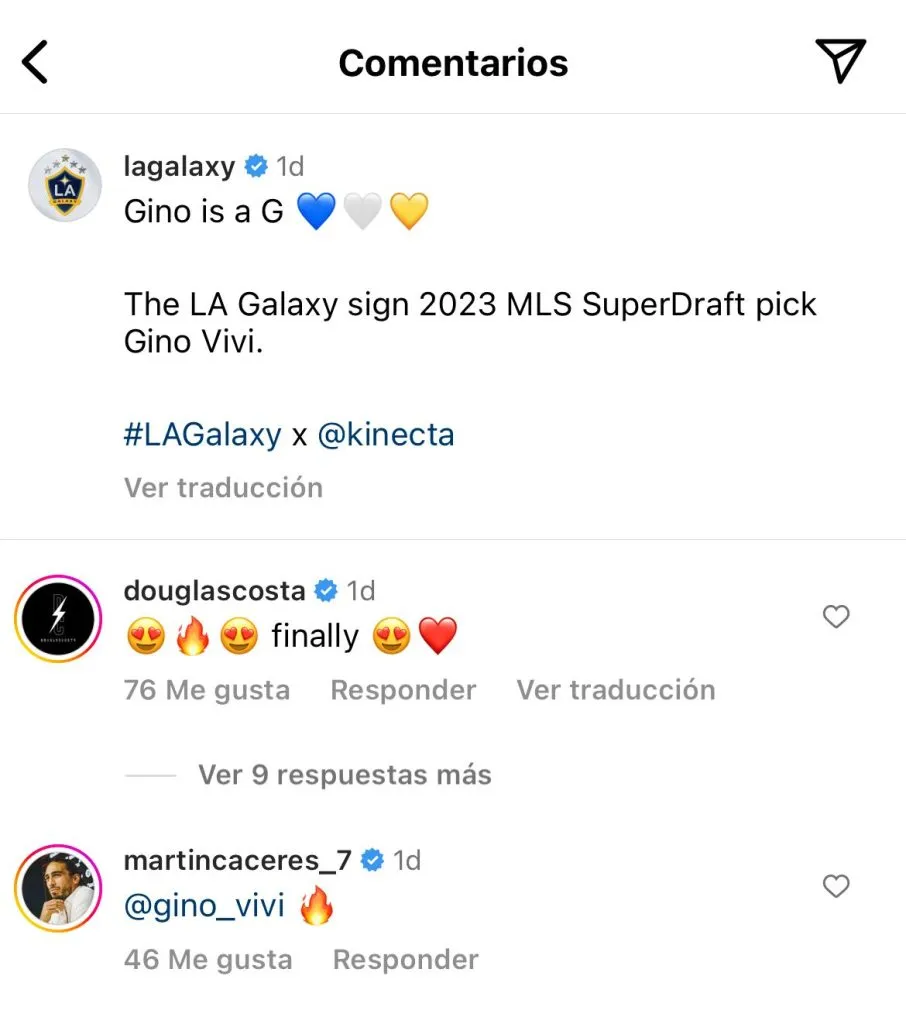Image resolution: width=906 pixels, height=1024 pixels.
Task: Click Ver traducción under lagalaxy caption
Action: (x=223, y=488)
